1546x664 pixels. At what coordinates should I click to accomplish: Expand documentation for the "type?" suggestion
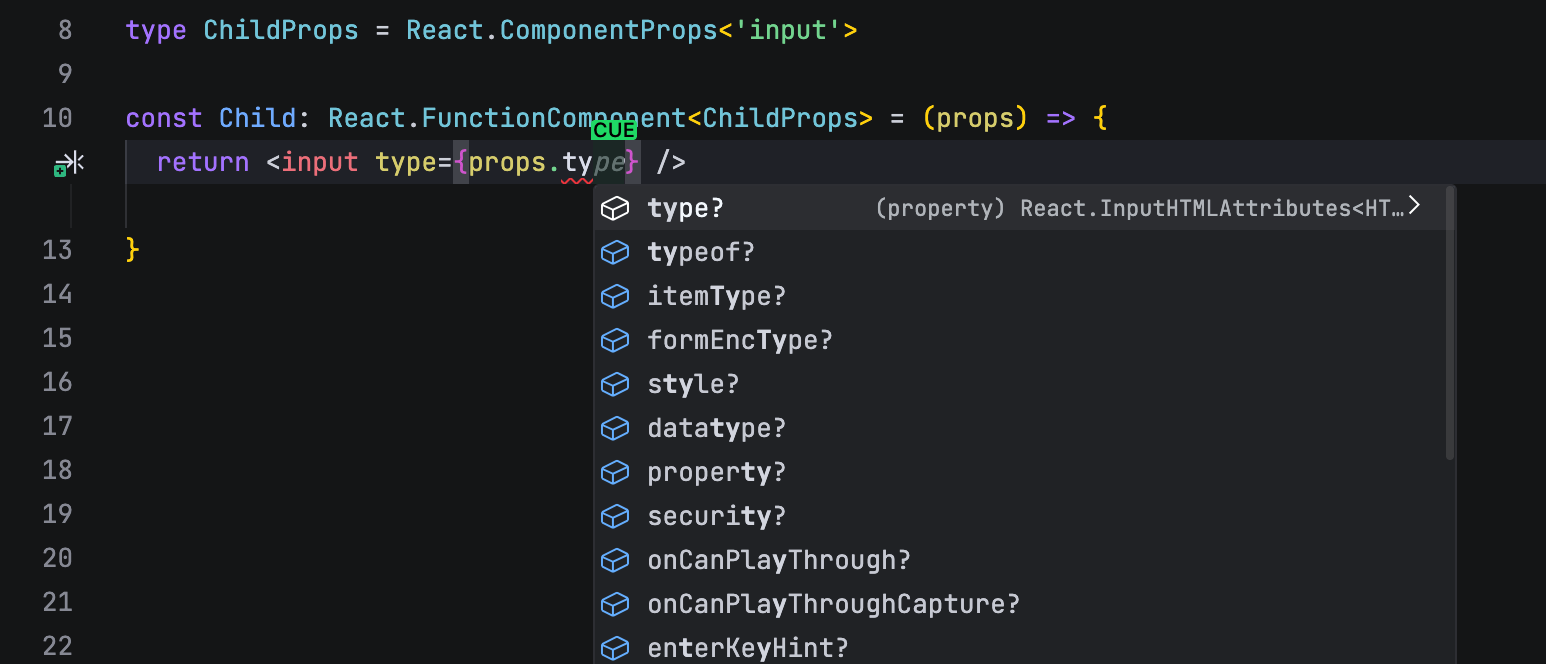(x=1415, y=204)
